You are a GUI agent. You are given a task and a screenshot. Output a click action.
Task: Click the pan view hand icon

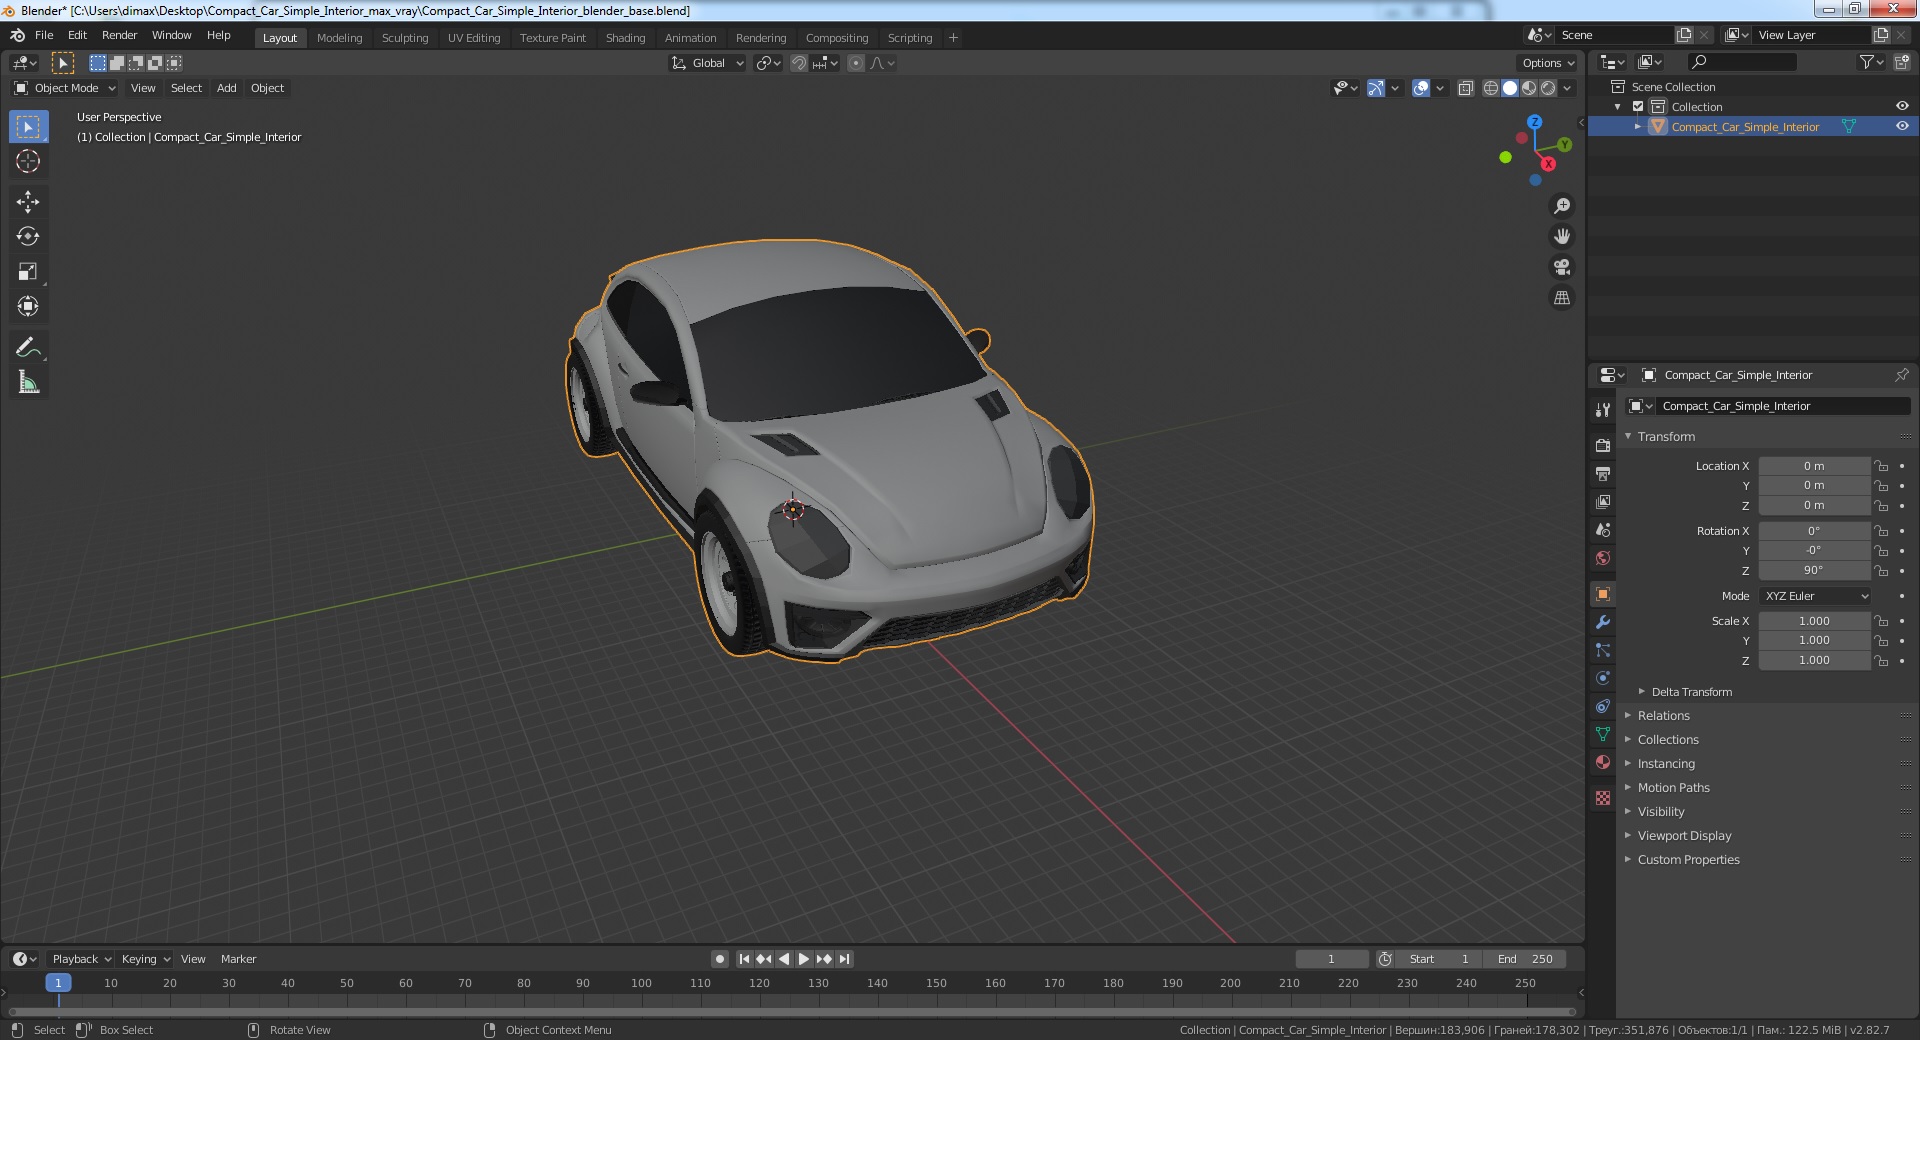pos(1562,237)
